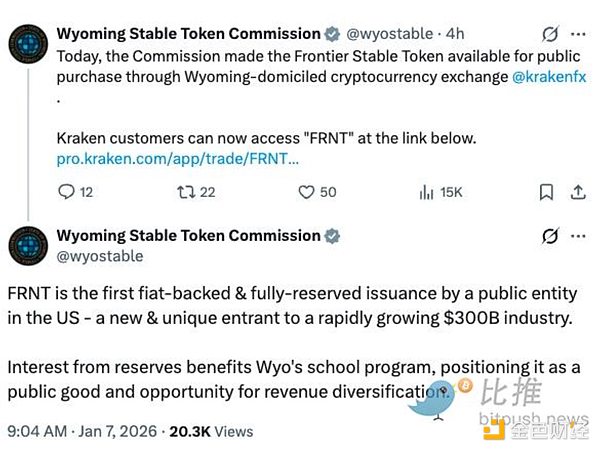Open the more options menu on second tweet
600x451 pixels.
579,237
